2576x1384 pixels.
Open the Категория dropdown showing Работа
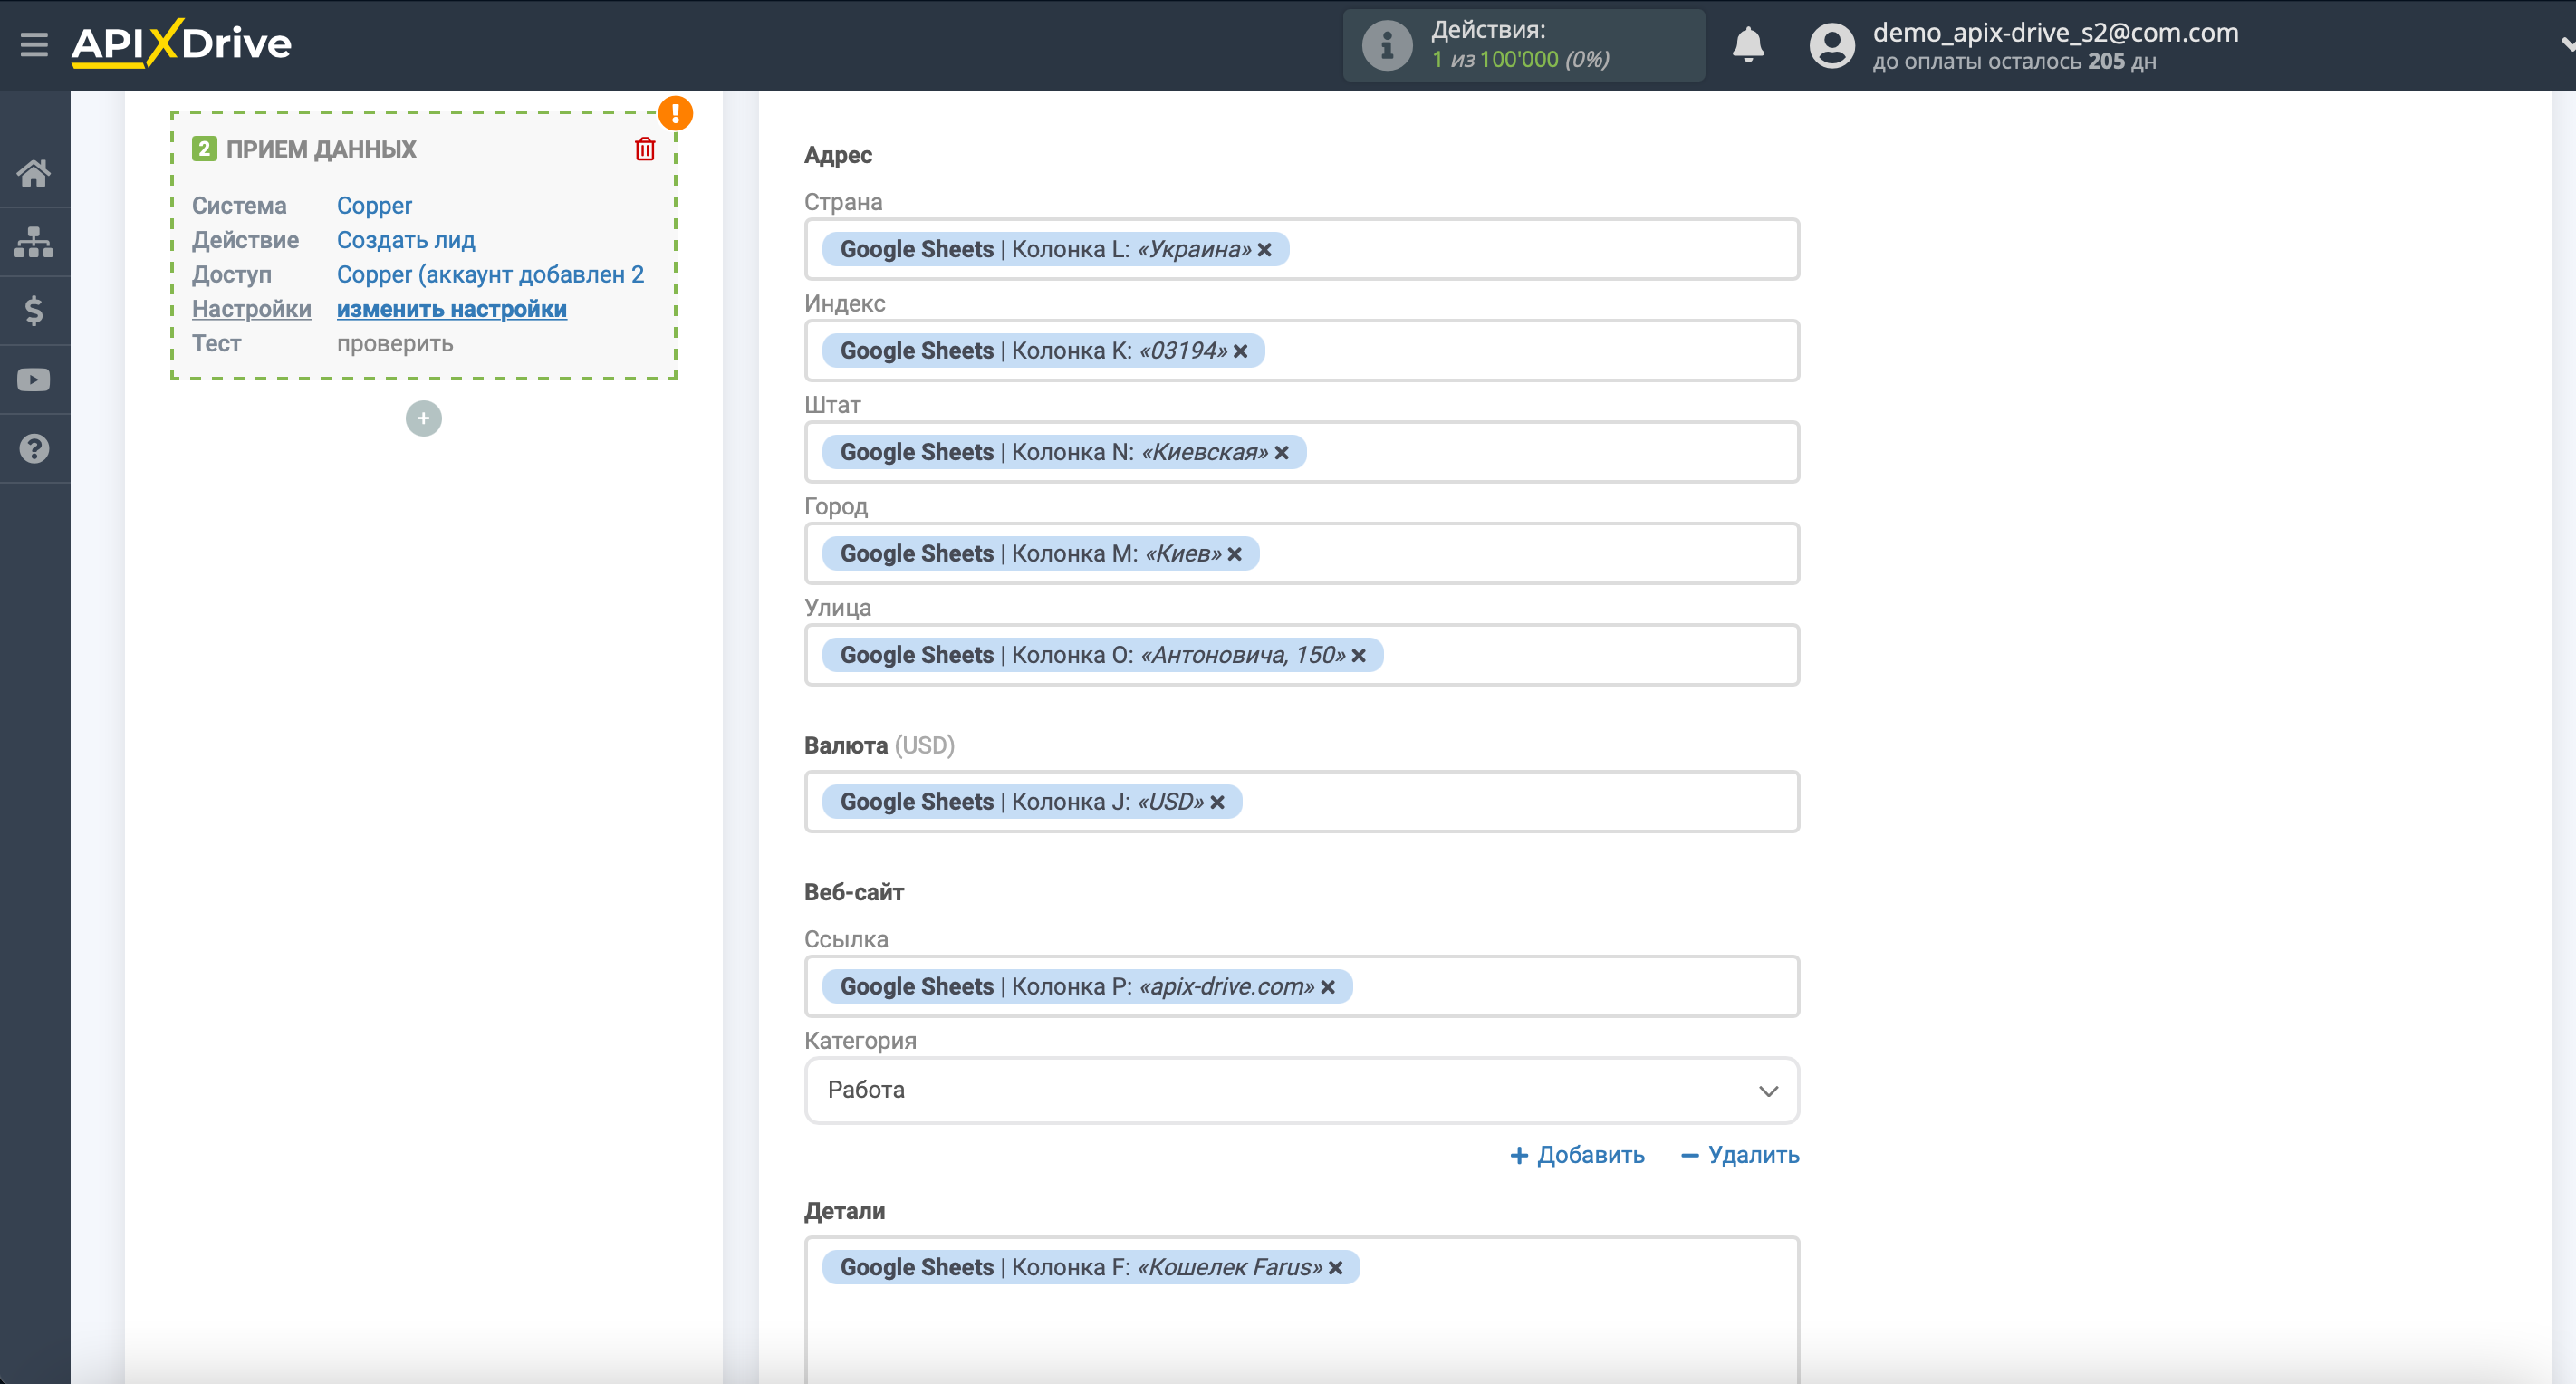[x=1302, y=1090]
